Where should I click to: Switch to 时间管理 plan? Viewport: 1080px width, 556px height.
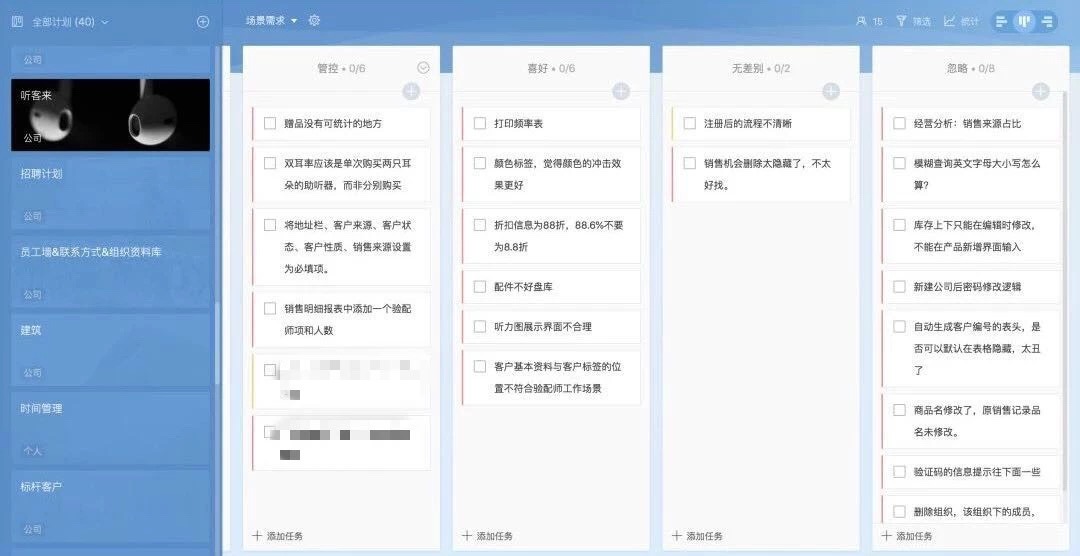(x=110, y=428)
